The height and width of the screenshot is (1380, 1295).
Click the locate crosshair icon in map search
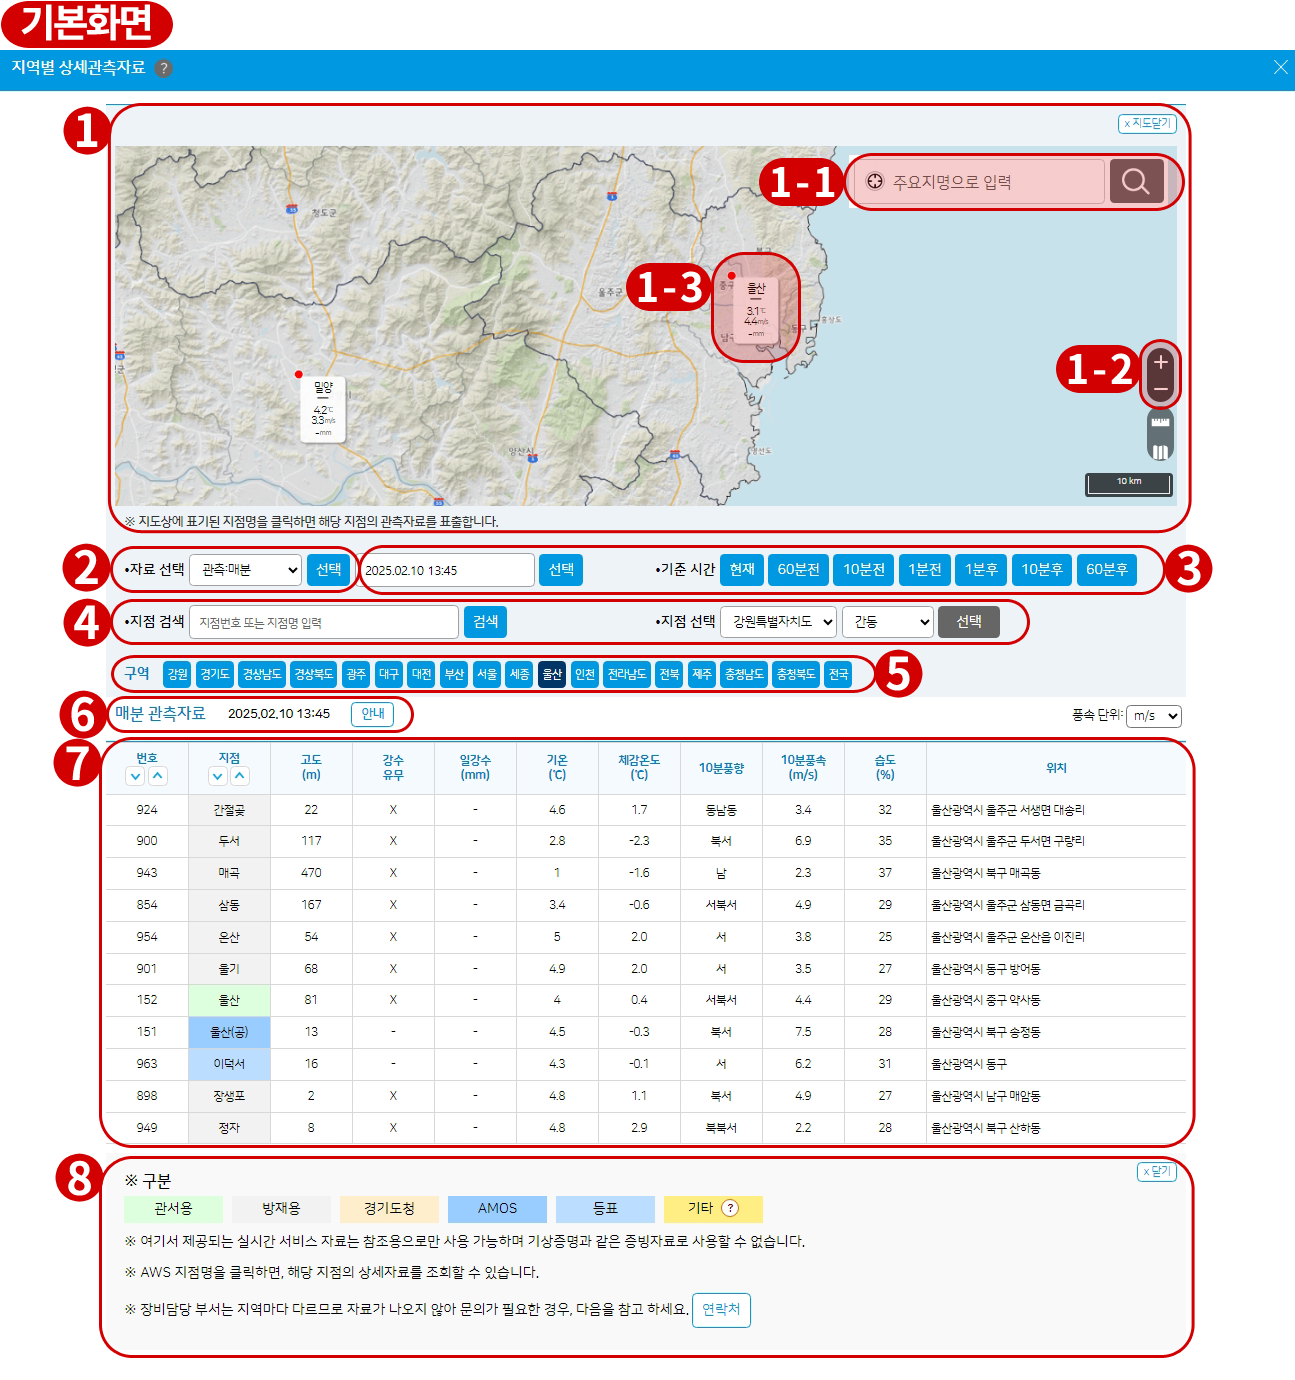coord(875,181)
